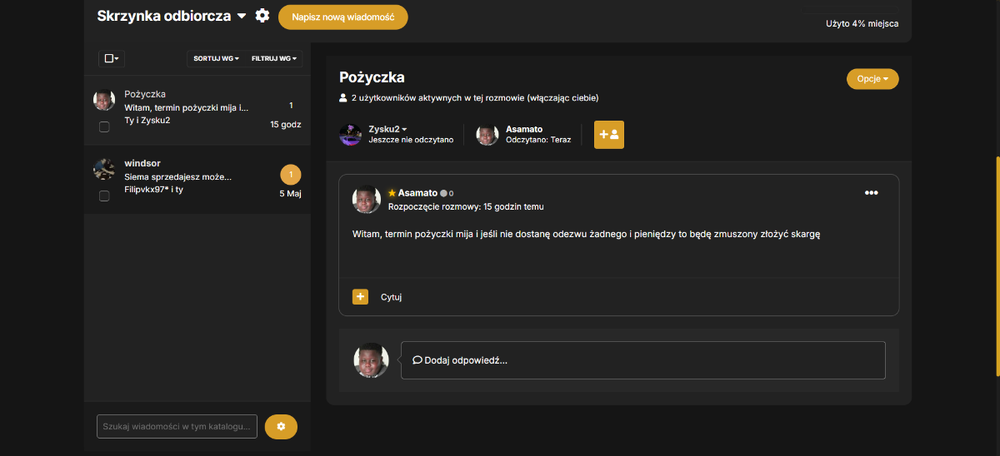Open inbox settings gear icon
This screenshot has height=456, width=1000.
[x=262, y=16]
